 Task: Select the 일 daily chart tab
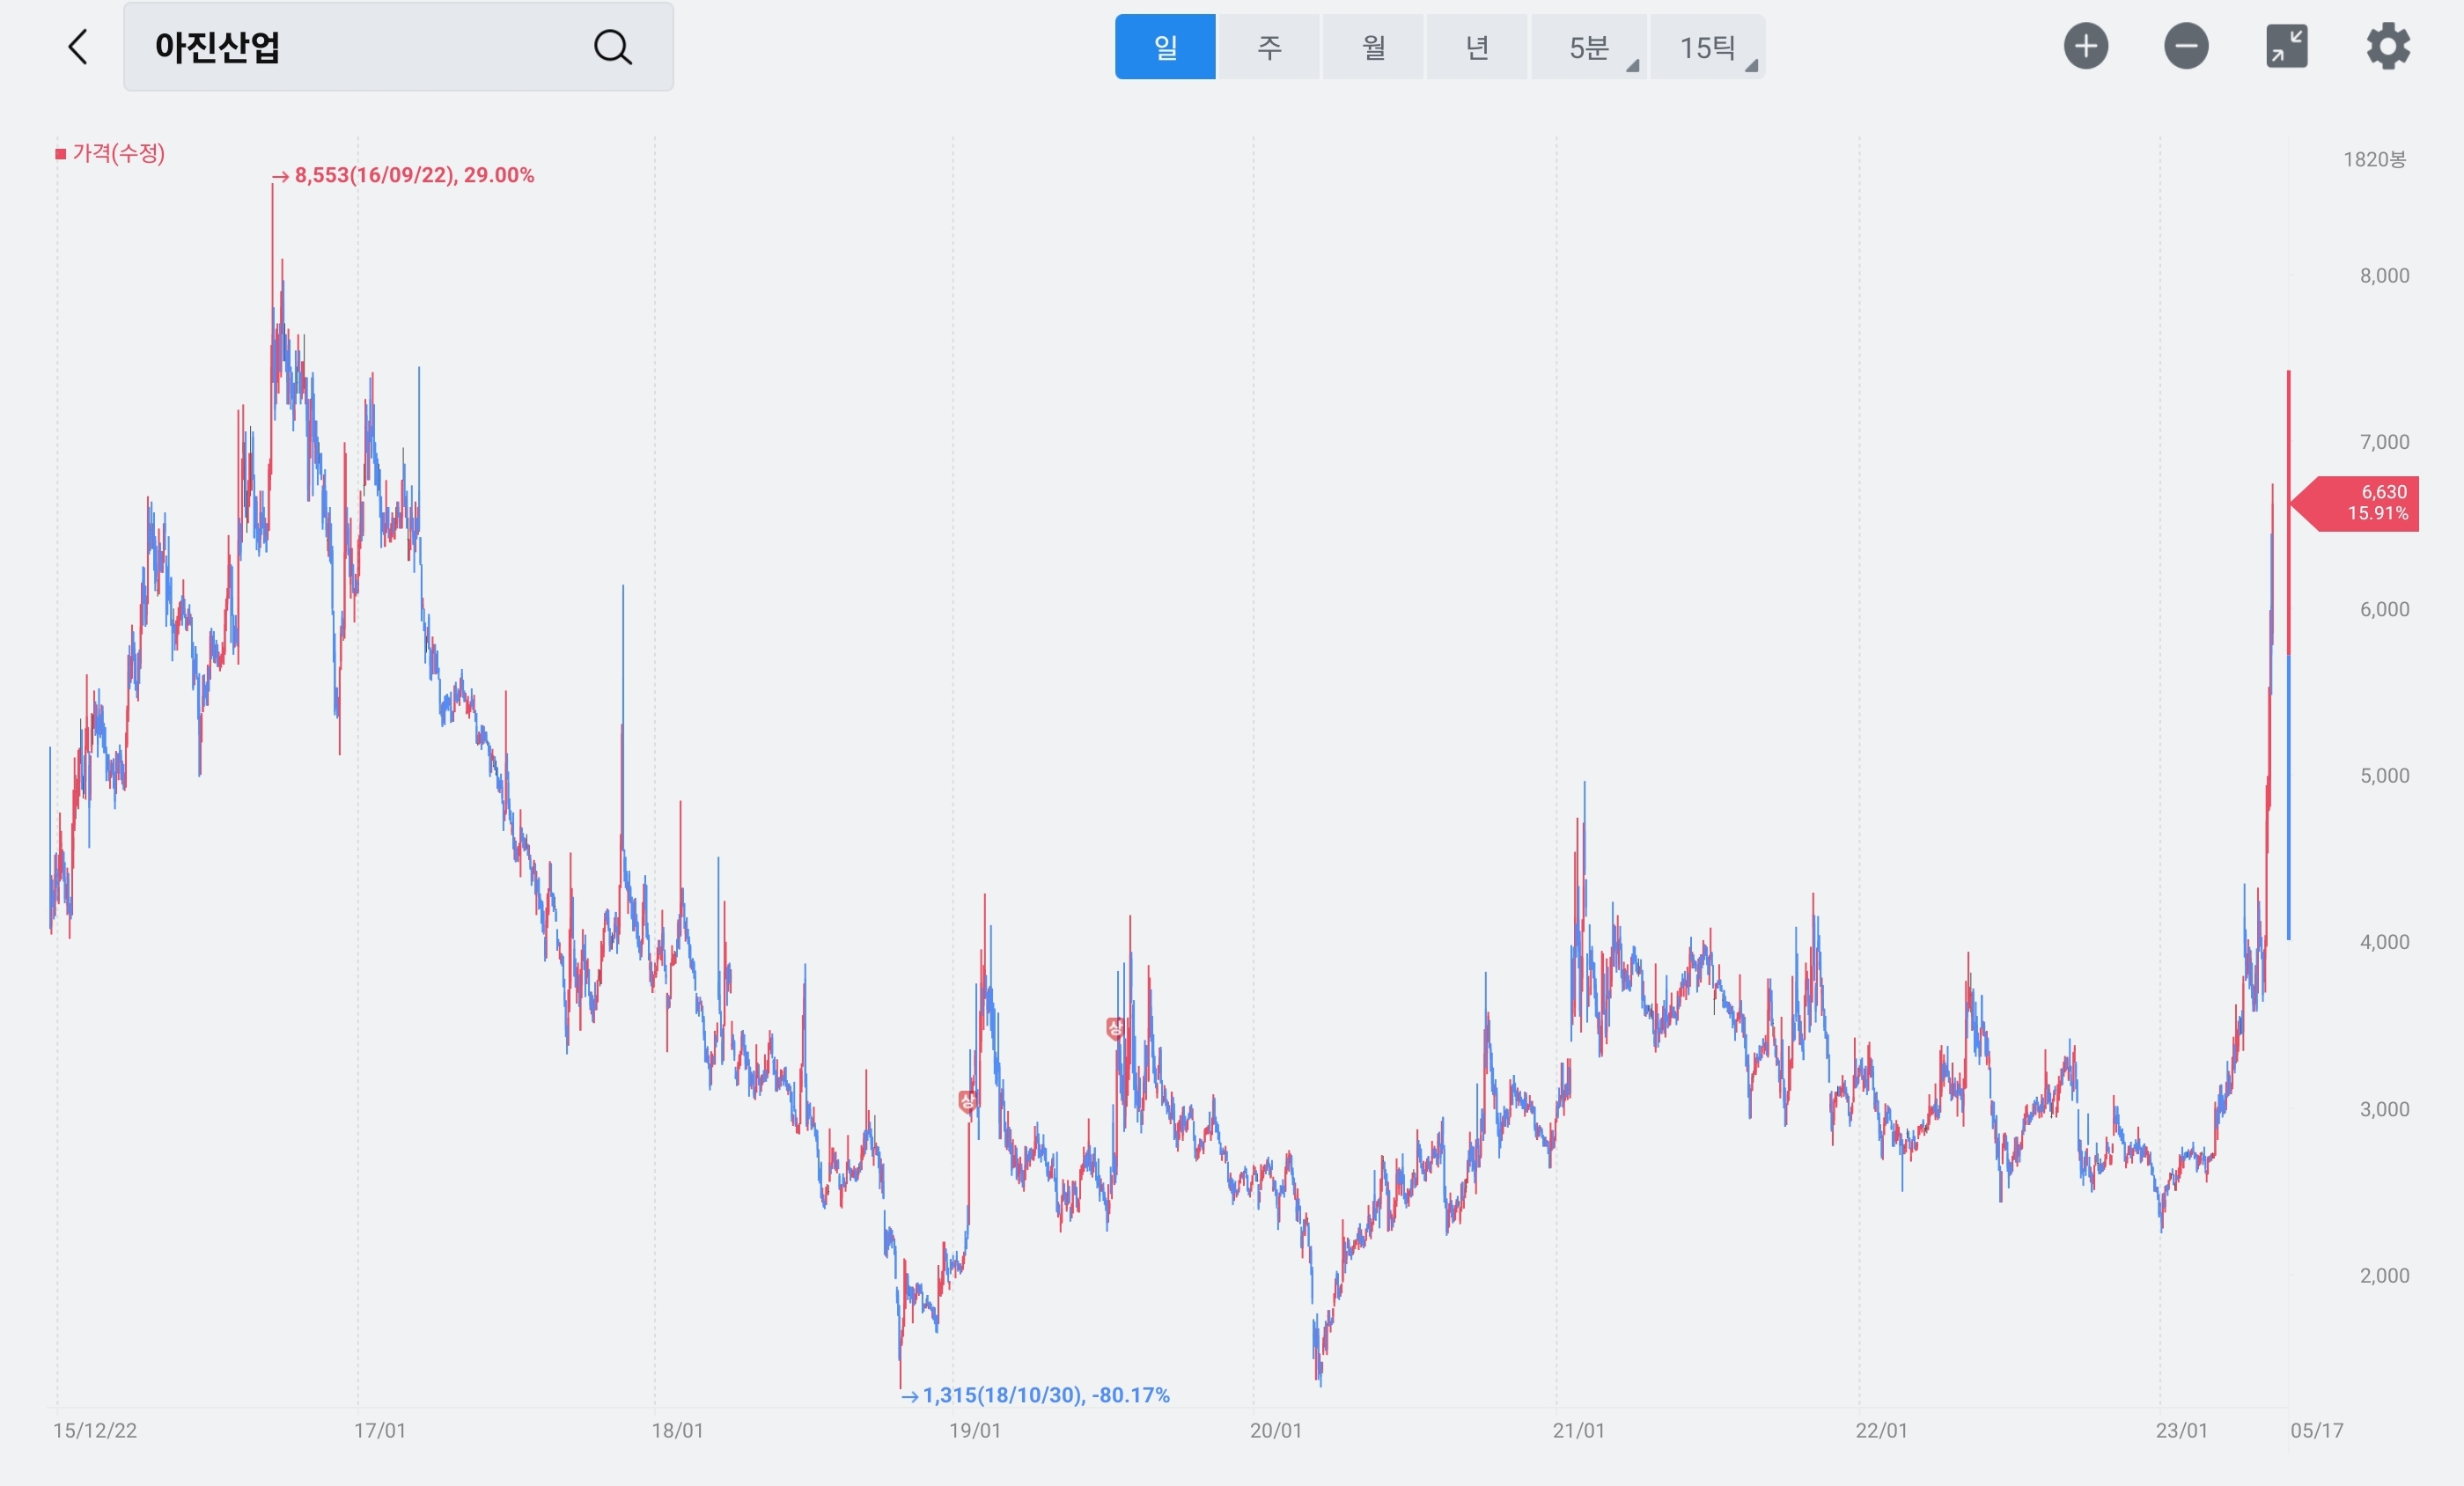click(1165, 47)
